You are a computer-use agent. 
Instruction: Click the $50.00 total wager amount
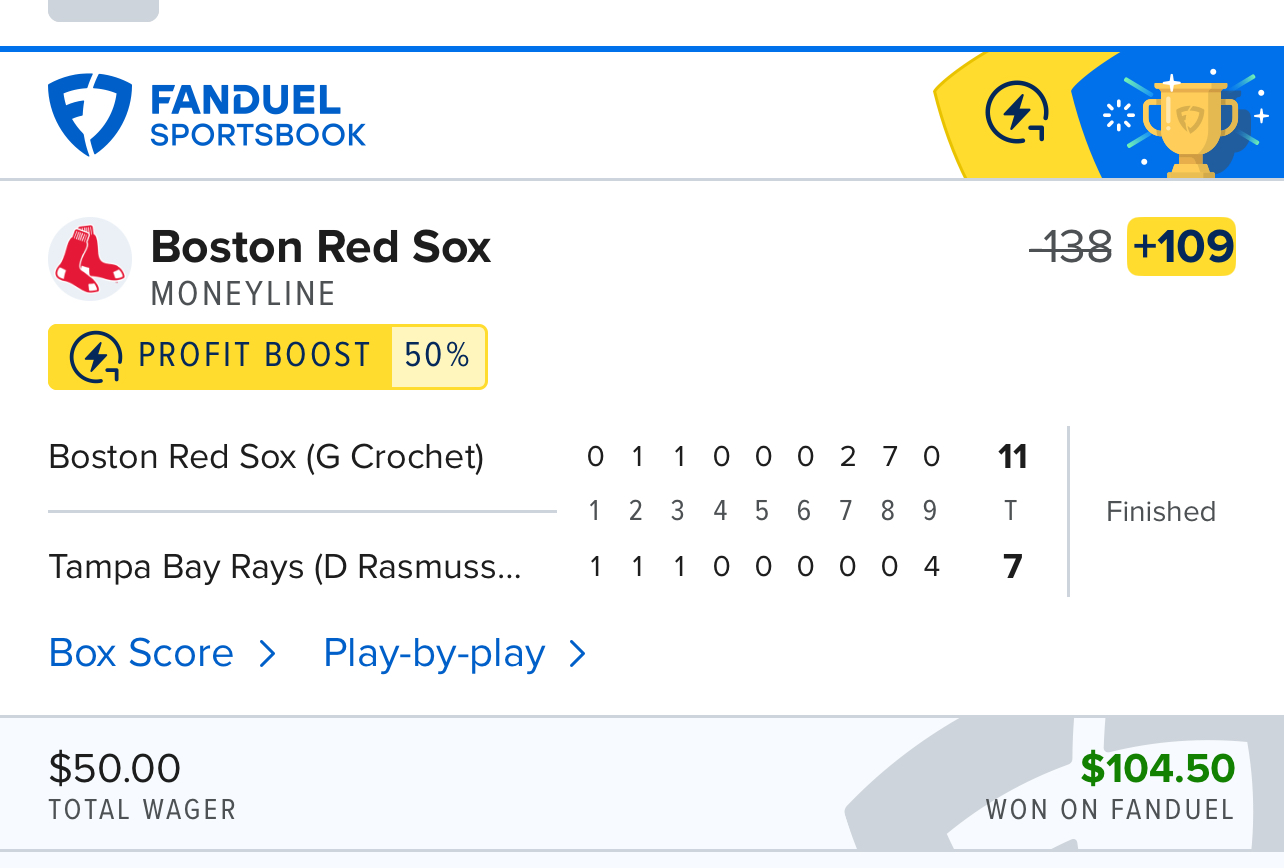[115, 768]
